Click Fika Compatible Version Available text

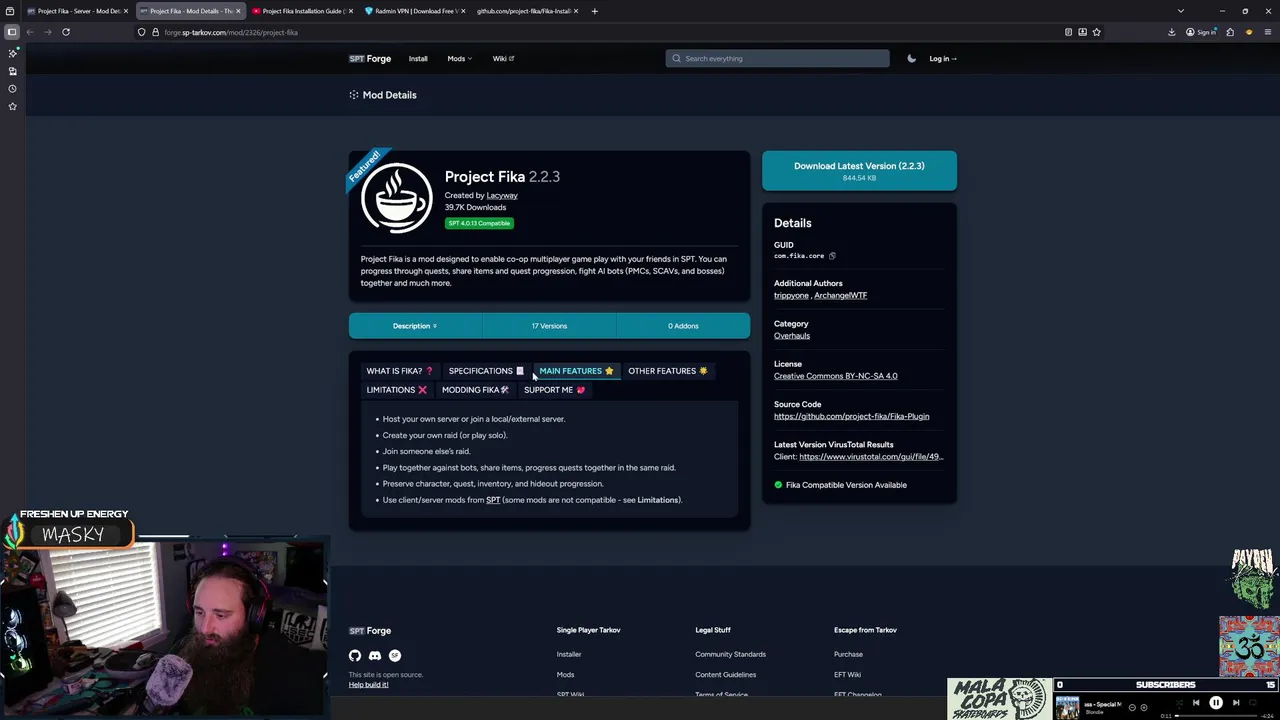point(846,485)
